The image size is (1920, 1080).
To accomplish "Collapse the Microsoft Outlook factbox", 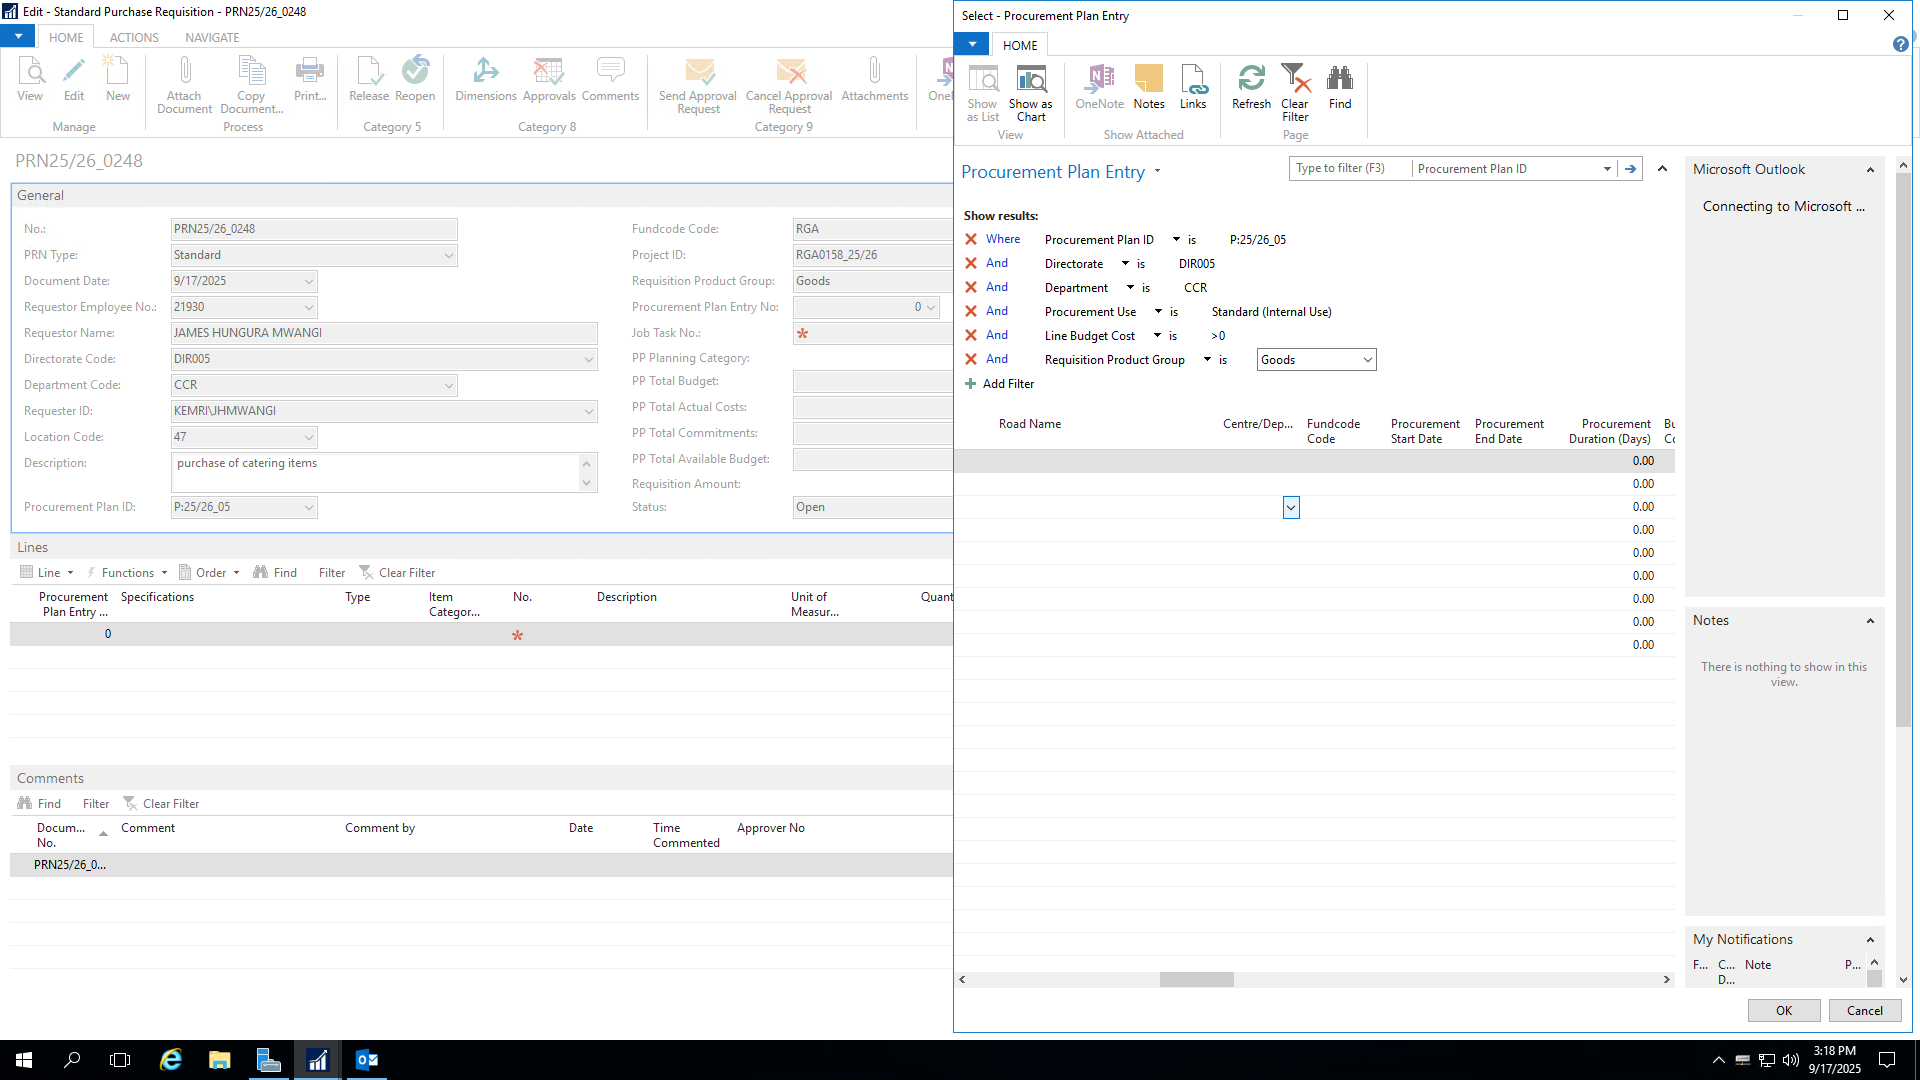I will (x=1870, y=170).
